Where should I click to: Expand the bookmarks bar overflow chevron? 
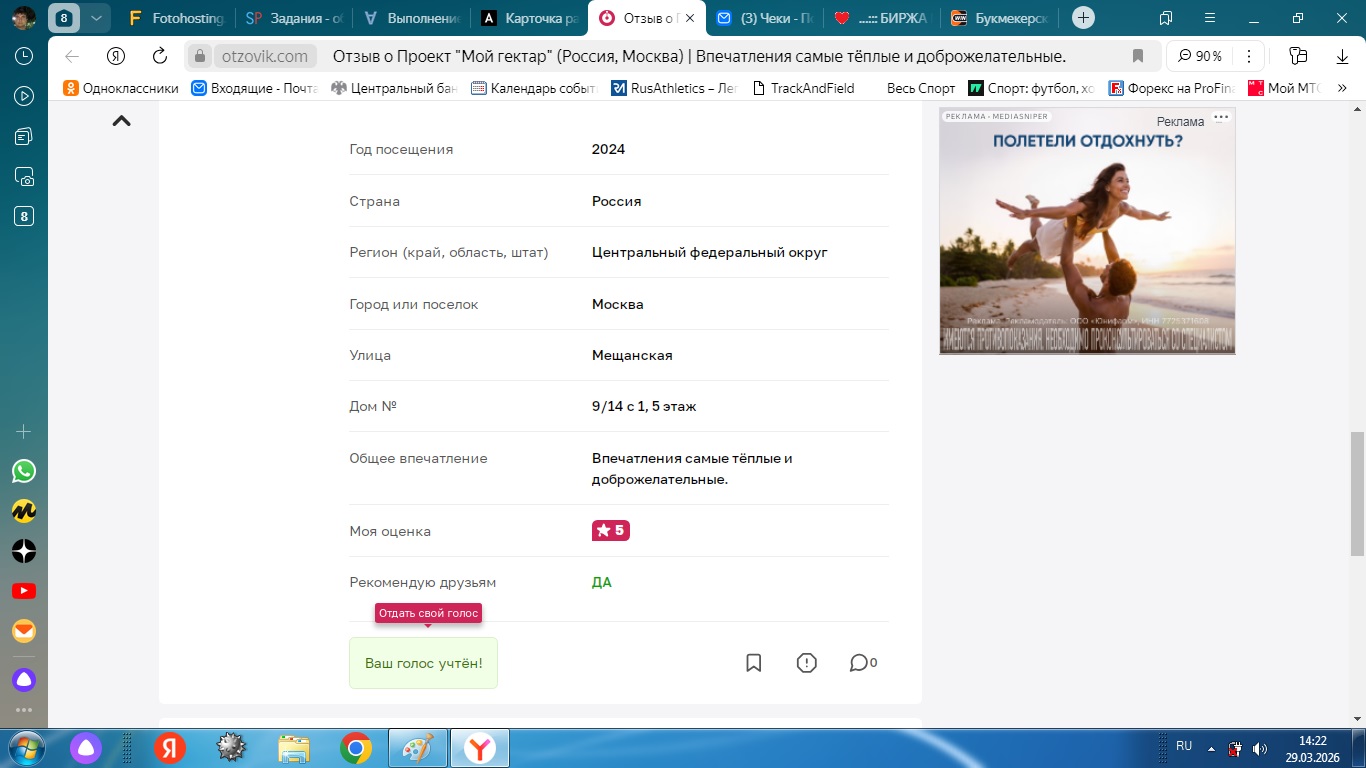[1343, 88]
